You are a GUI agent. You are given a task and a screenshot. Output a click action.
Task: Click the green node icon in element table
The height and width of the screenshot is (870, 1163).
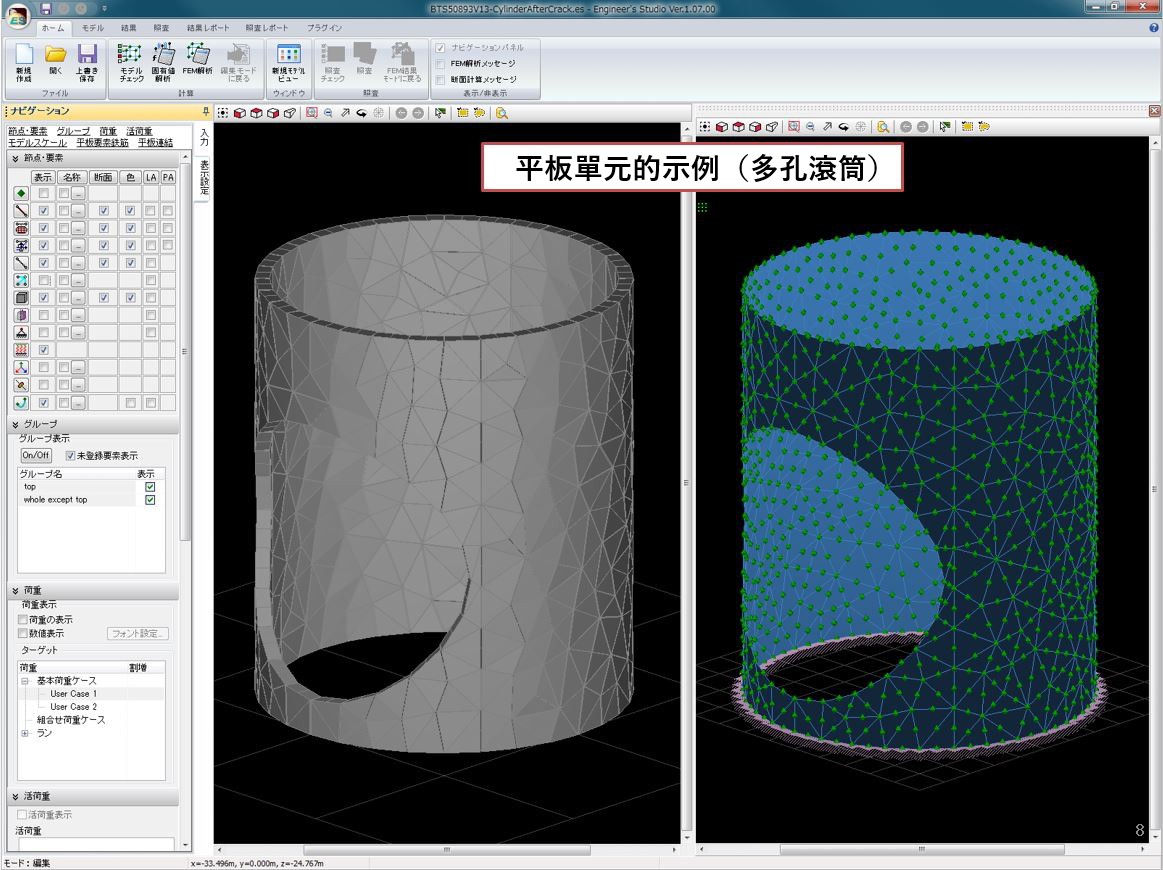(x=20, y=193)
